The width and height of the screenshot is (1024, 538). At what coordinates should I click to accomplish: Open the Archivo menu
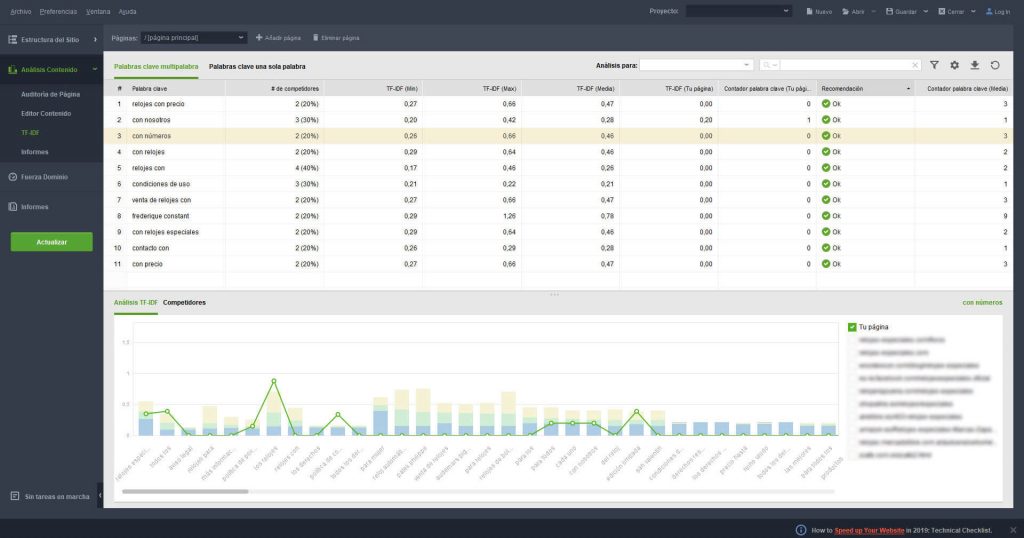[x=21, y=12]
